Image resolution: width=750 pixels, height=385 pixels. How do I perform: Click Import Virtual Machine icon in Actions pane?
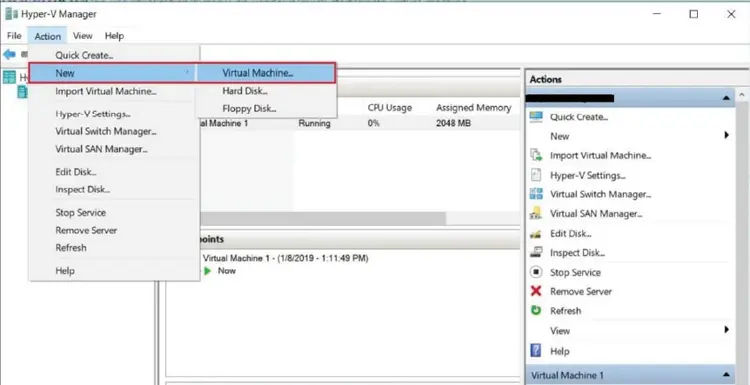pos(536,155)
